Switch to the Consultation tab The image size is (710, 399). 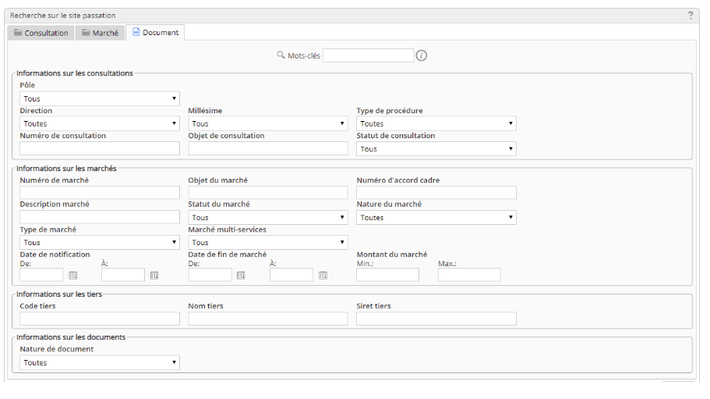(x=41, y=33)
